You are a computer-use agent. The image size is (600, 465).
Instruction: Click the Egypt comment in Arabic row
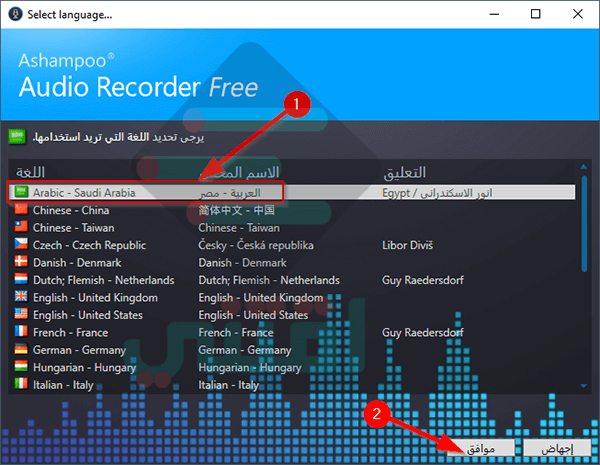pos(437,193)
